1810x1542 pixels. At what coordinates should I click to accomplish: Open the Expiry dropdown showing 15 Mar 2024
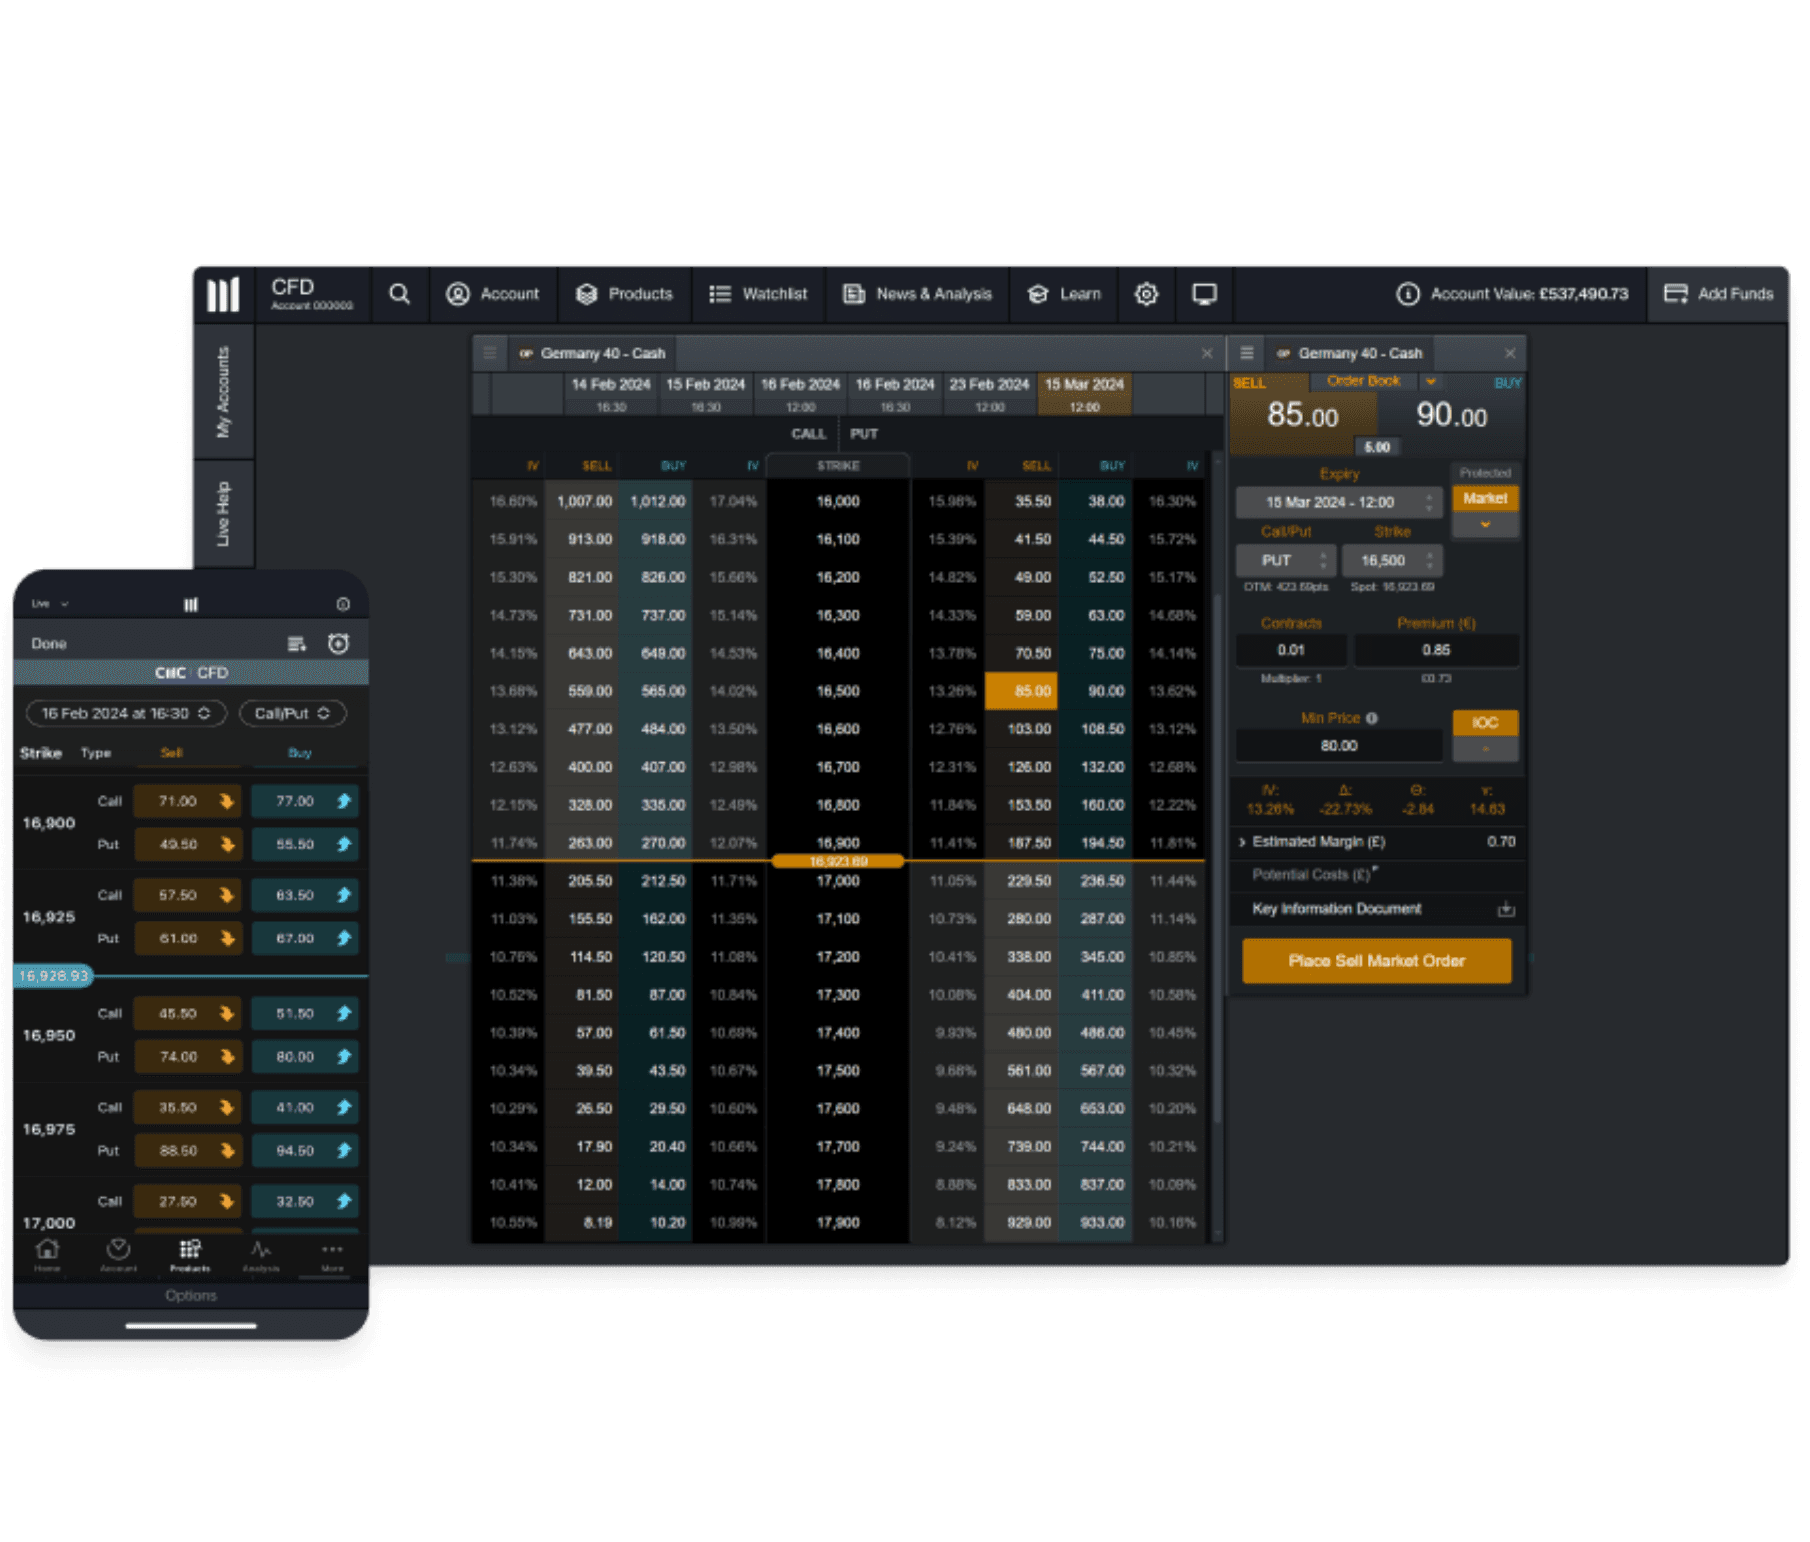tap(1339, 502)
